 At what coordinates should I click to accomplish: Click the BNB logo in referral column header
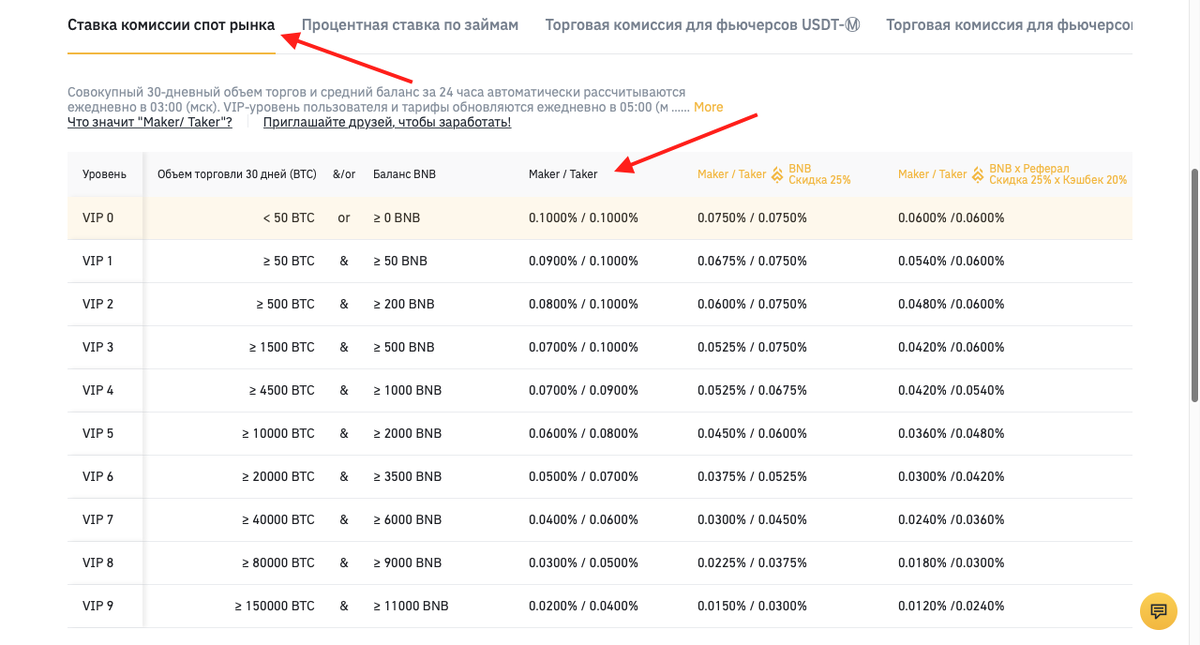[x=978, y=174]
